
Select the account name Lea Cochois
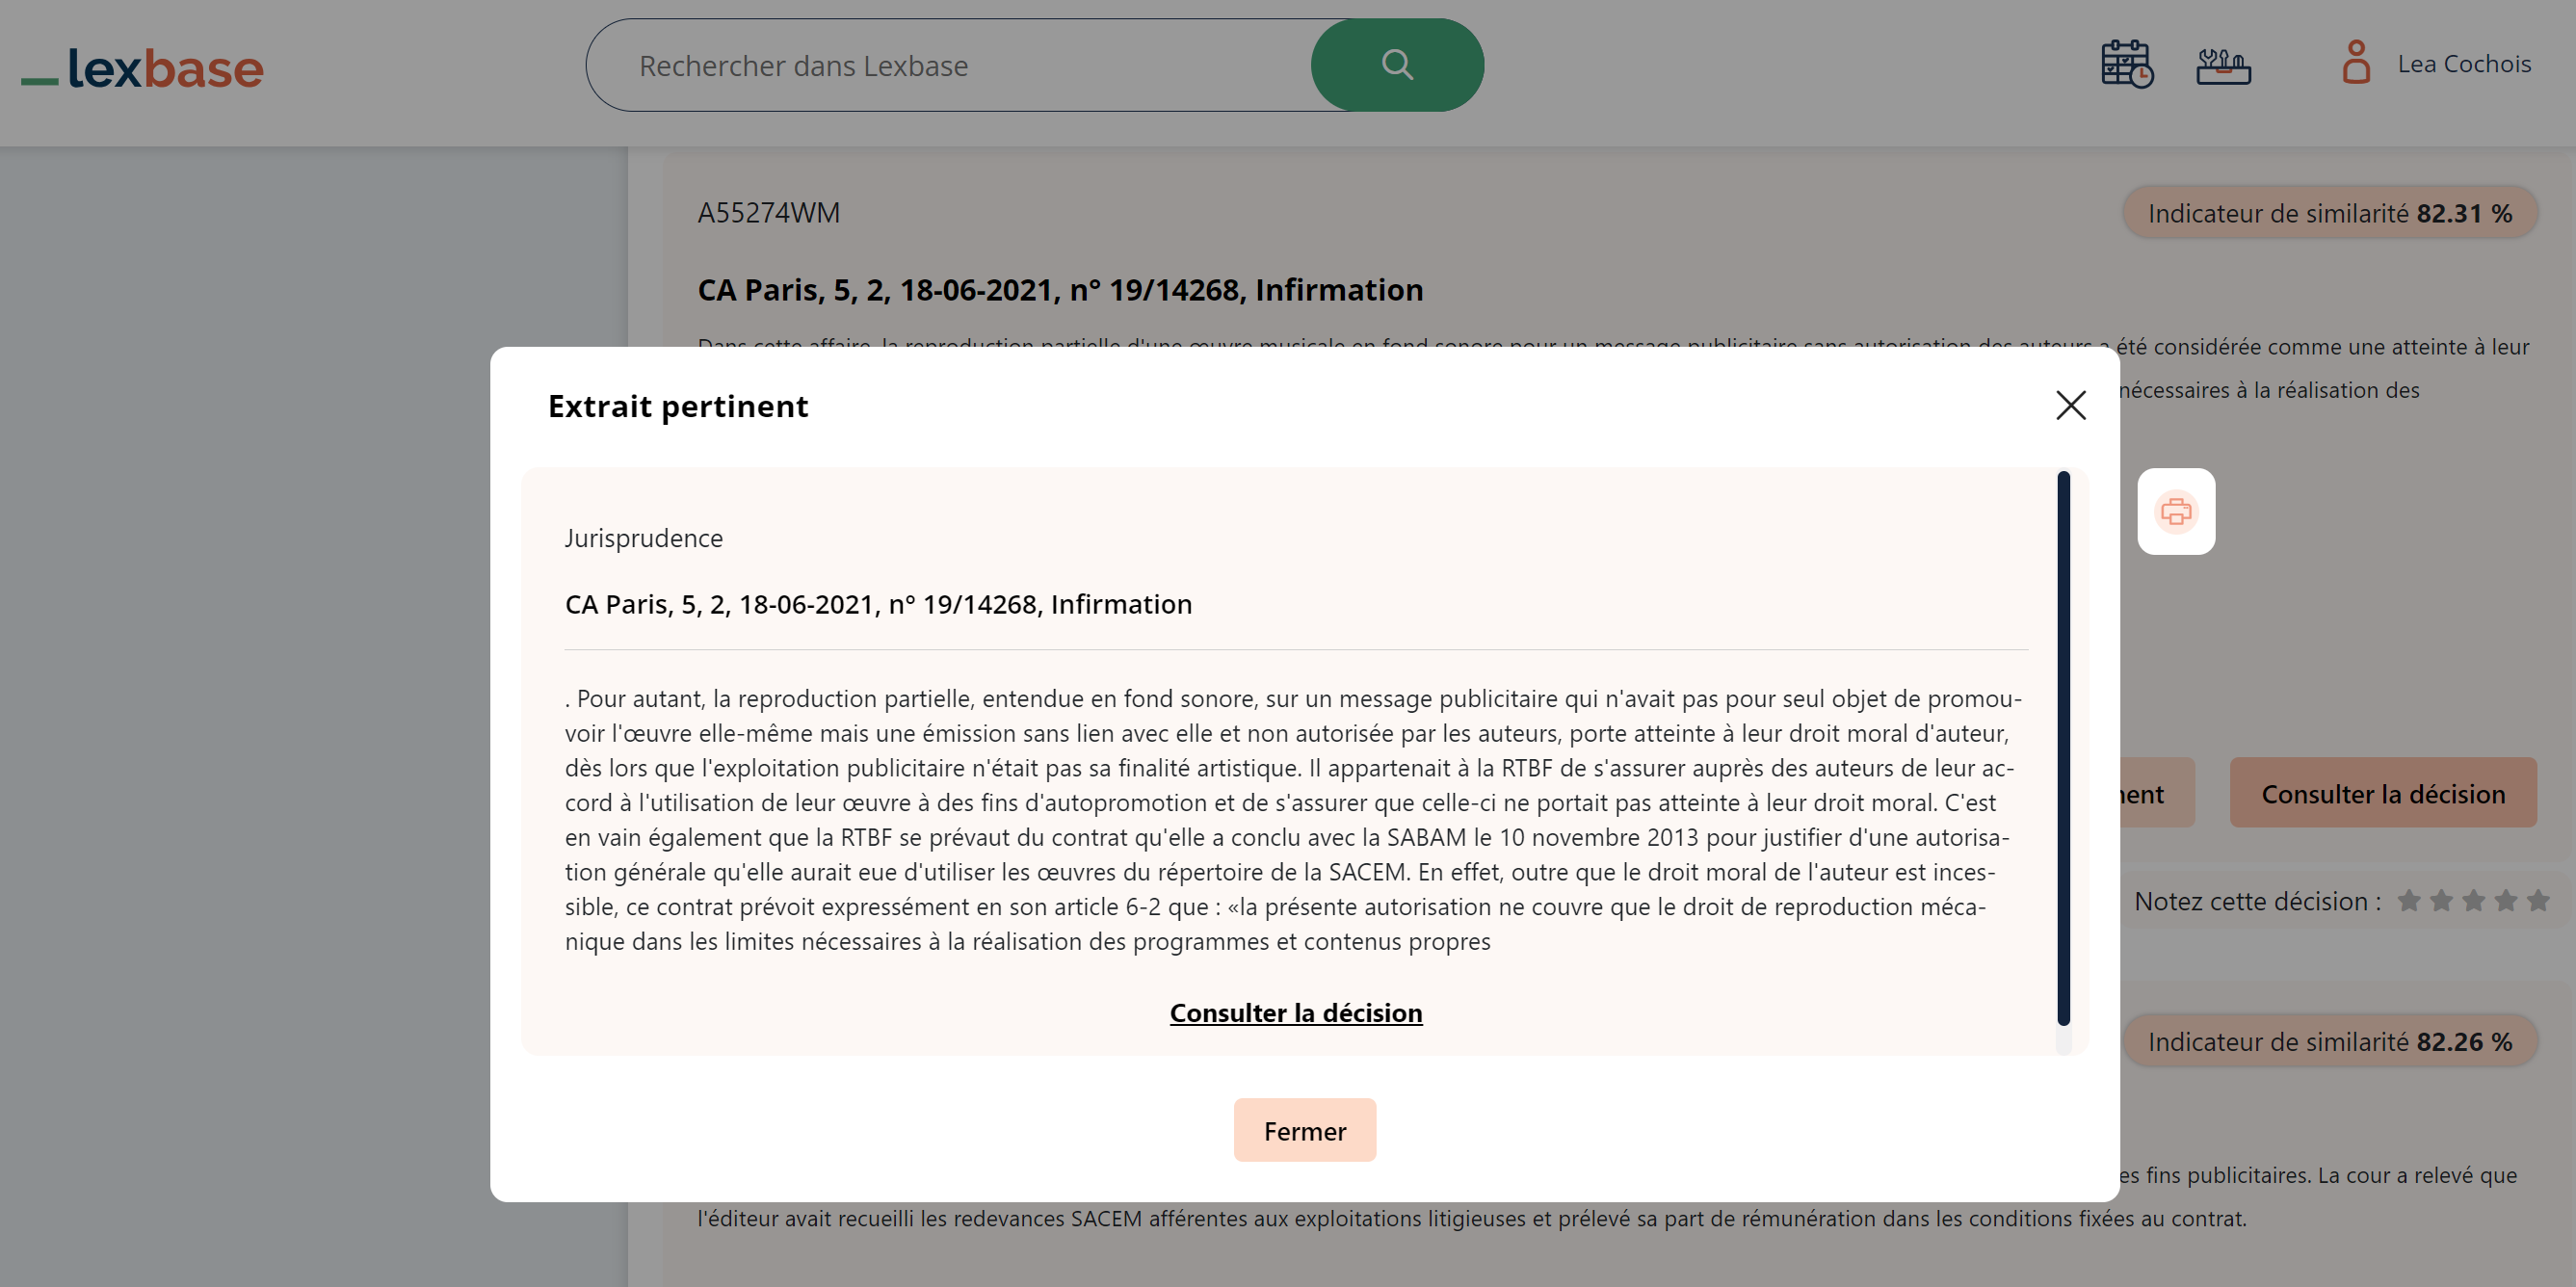(x=2464, y=63)
